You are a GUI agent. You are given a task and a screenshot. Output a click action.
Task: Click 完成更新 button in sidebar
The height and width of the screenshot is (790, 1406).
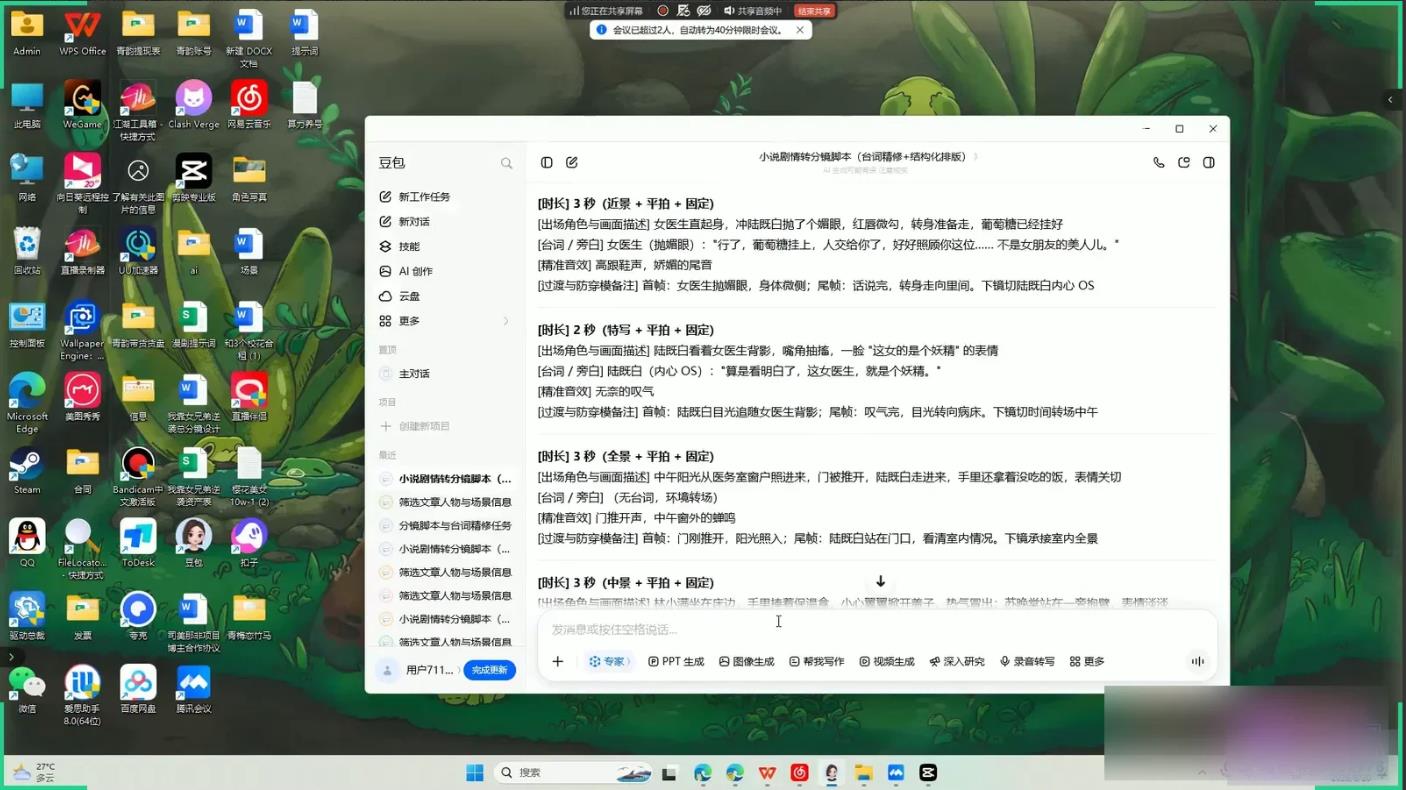point(490,670)
